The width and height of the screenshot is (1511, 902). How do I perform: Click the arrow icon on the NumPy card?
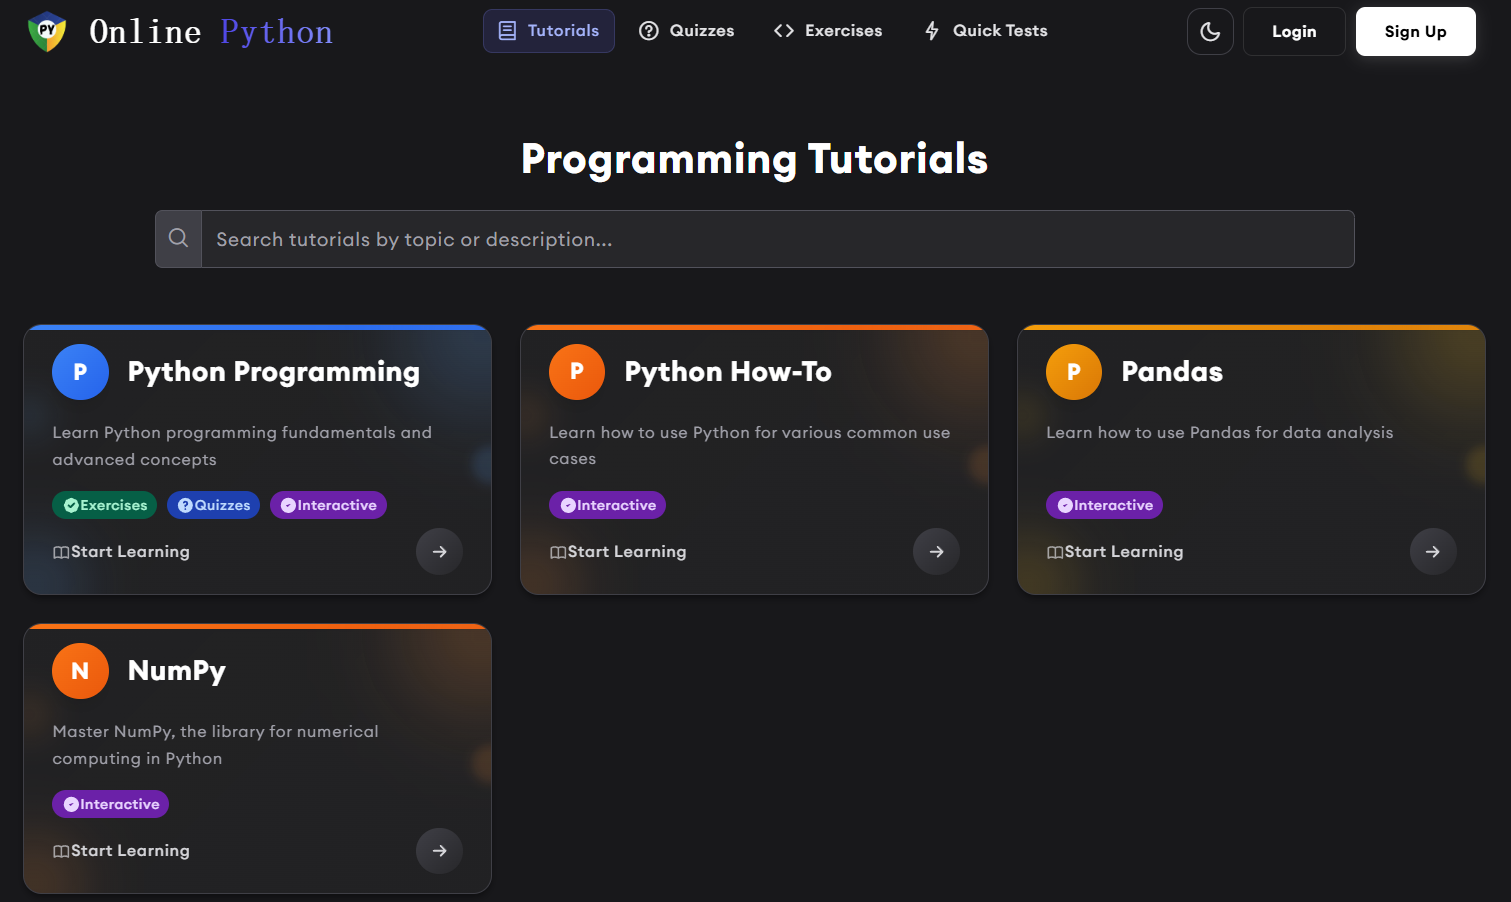pyautogui.click(x=439, y=851)
